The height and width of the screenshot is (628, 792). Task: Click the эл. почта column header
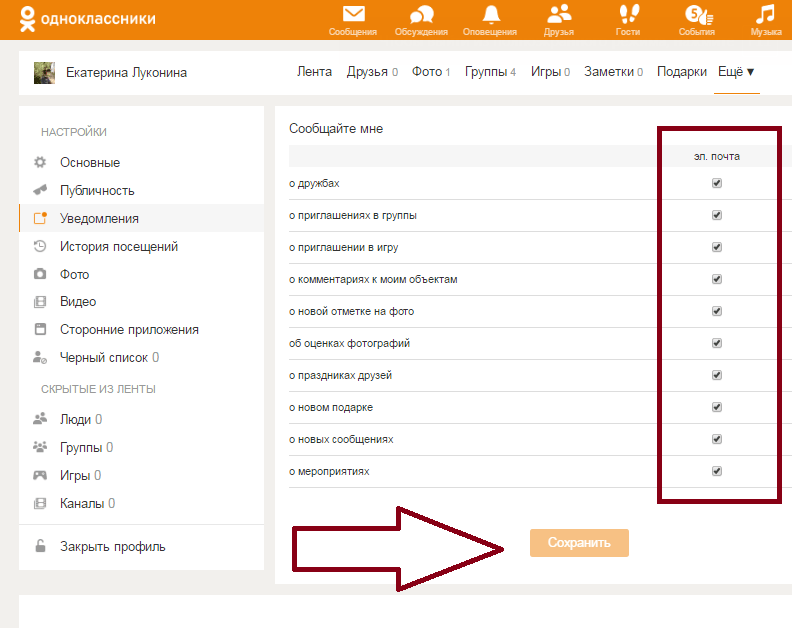tap(717, 156)
